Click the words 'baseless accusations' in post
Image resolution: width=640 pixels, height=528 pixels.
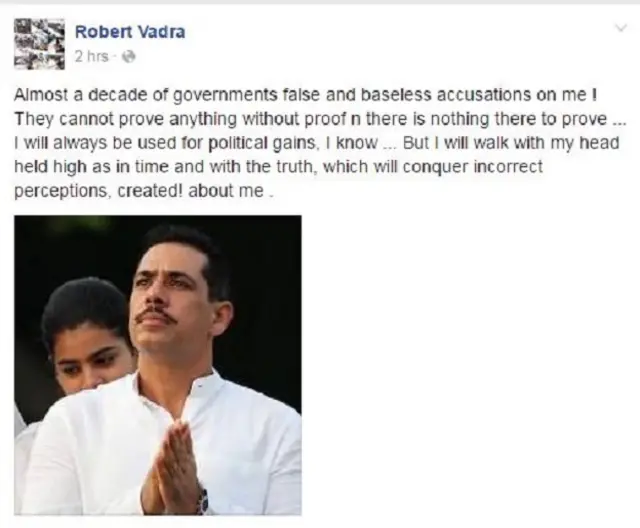tap(446, 95)
